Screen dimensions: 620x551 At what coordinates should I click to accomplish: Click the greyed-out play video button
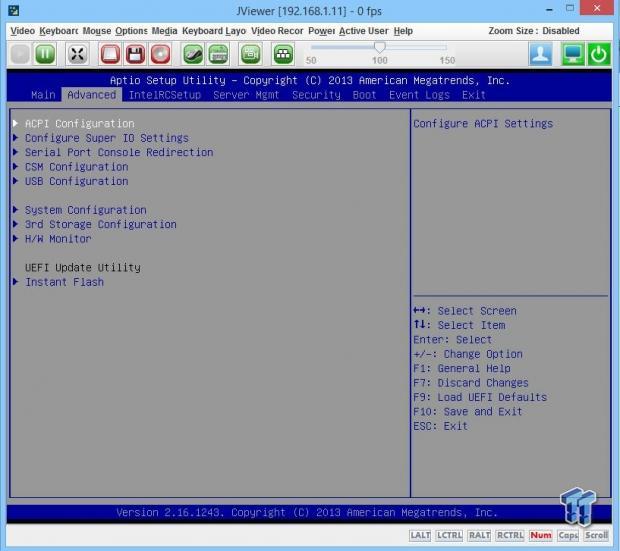[x=20, y=54]
